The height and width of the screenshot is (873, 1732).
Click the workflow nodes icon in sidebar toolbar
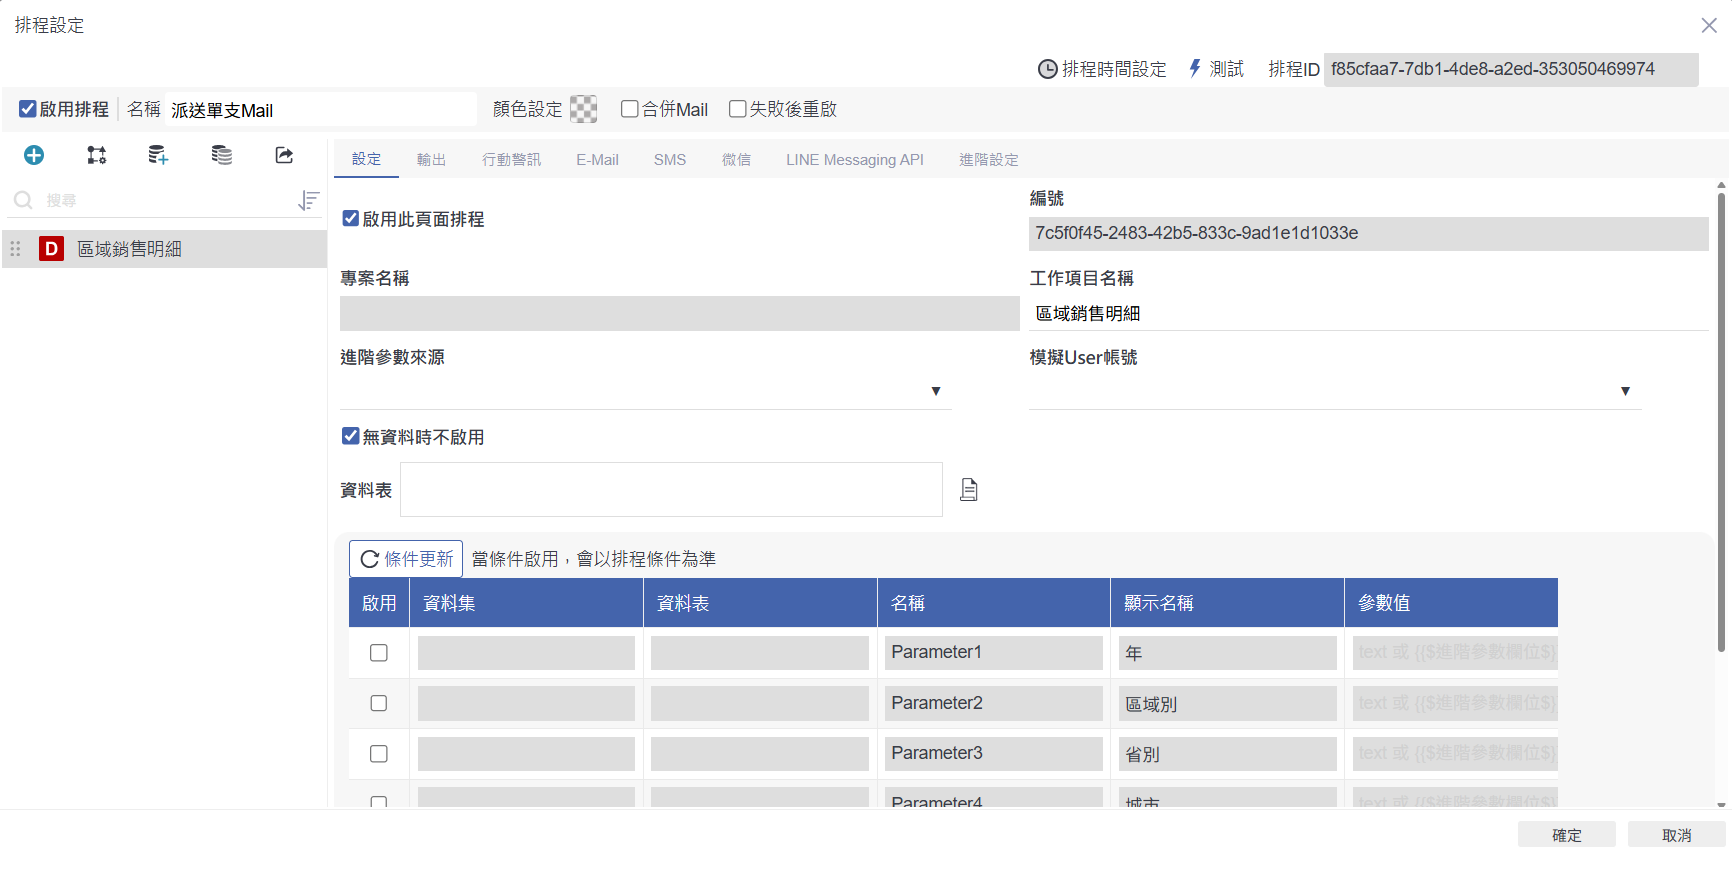[97, 155]
